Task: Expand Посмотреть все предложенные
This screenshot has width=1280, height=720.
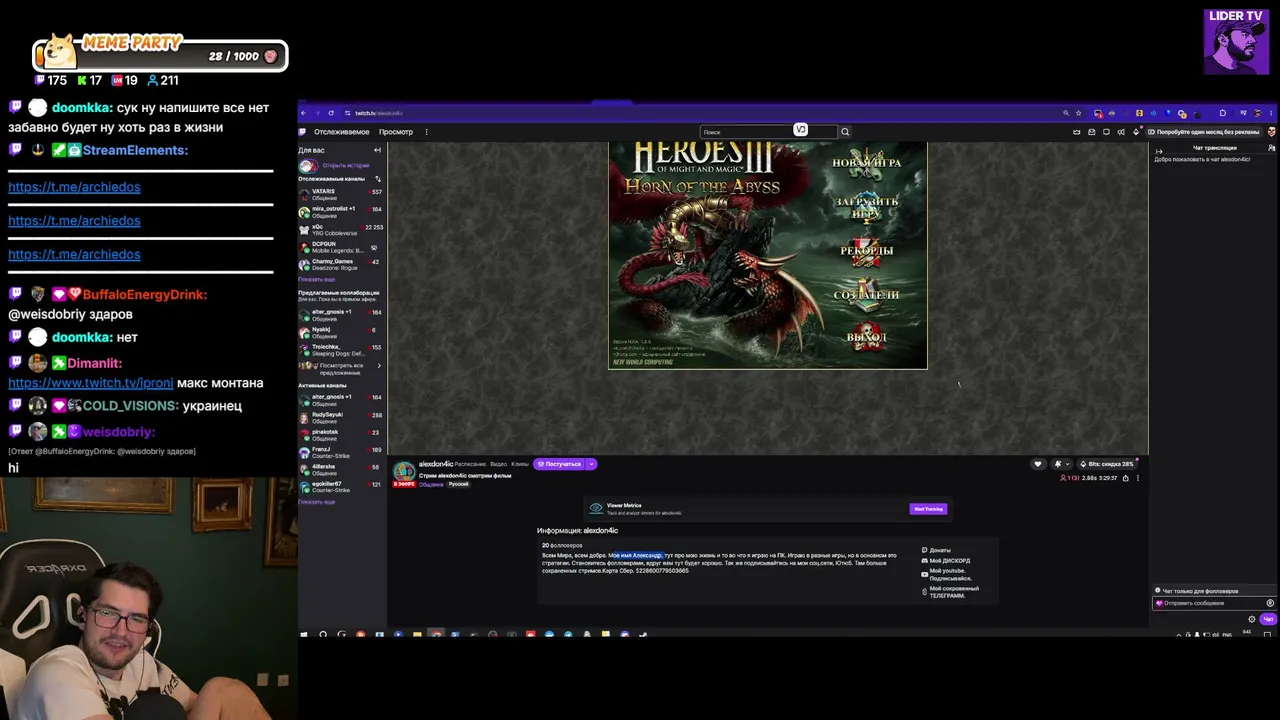Action: [340, 368]
